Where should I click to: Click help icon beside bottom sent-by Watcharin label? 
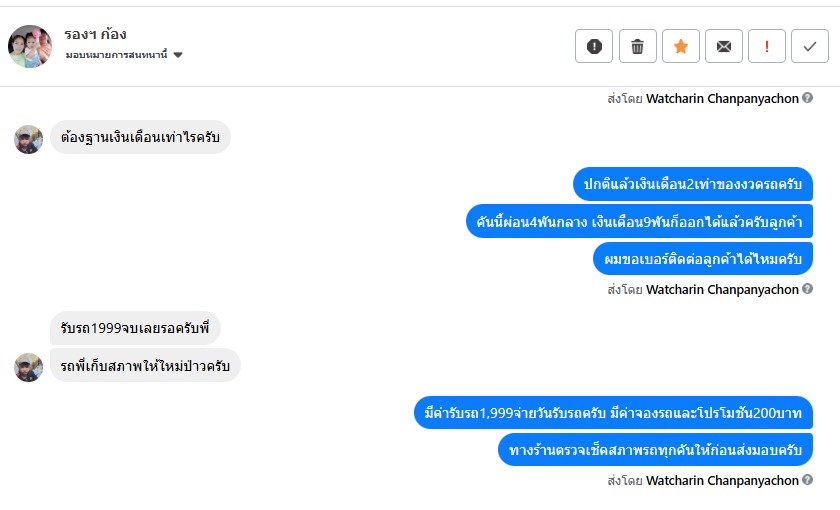[808, 479]
